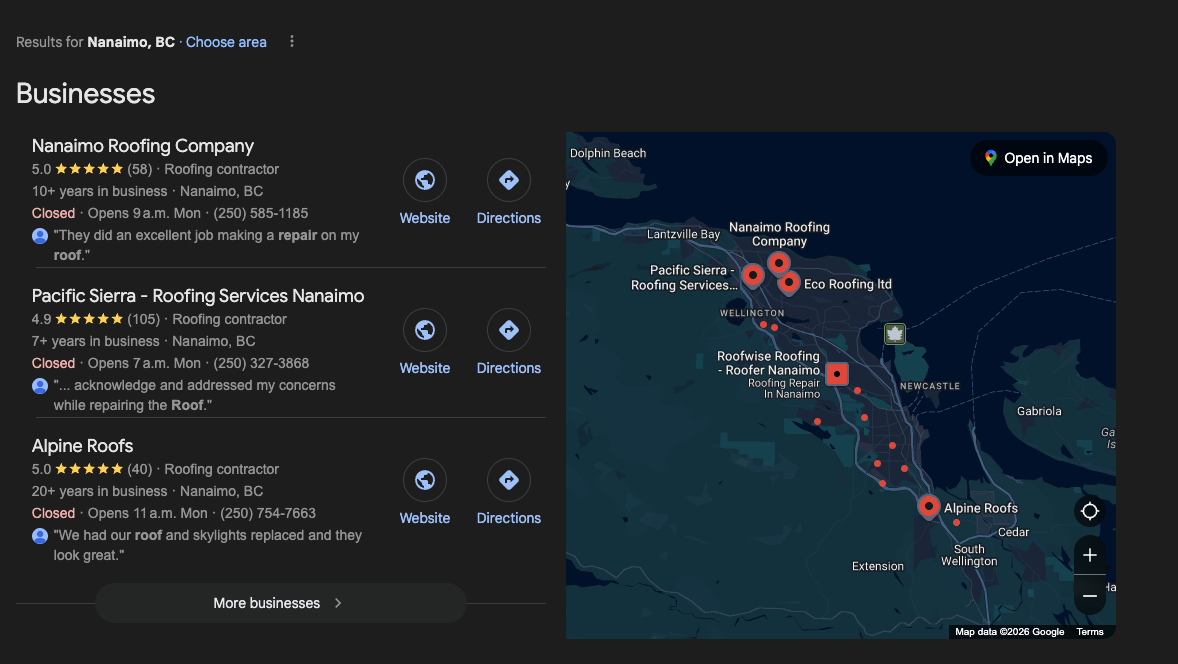This screenshot has height=664, width=1178.
Task: Click the (105) review count
Action: 143,319
